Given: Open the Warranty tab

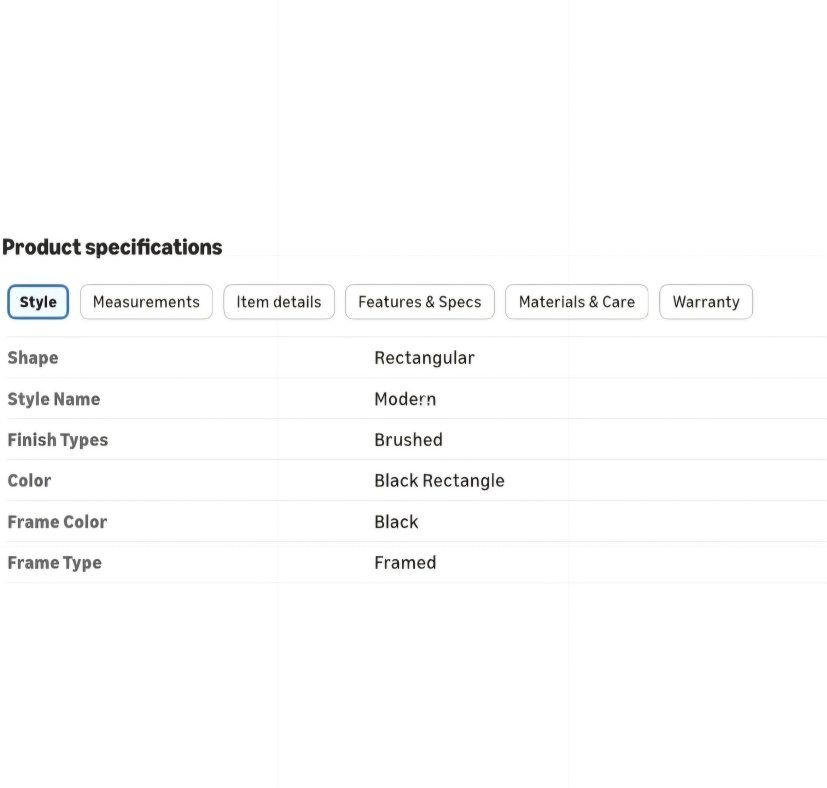Looking at the screenshot, I should coord(706,302).
